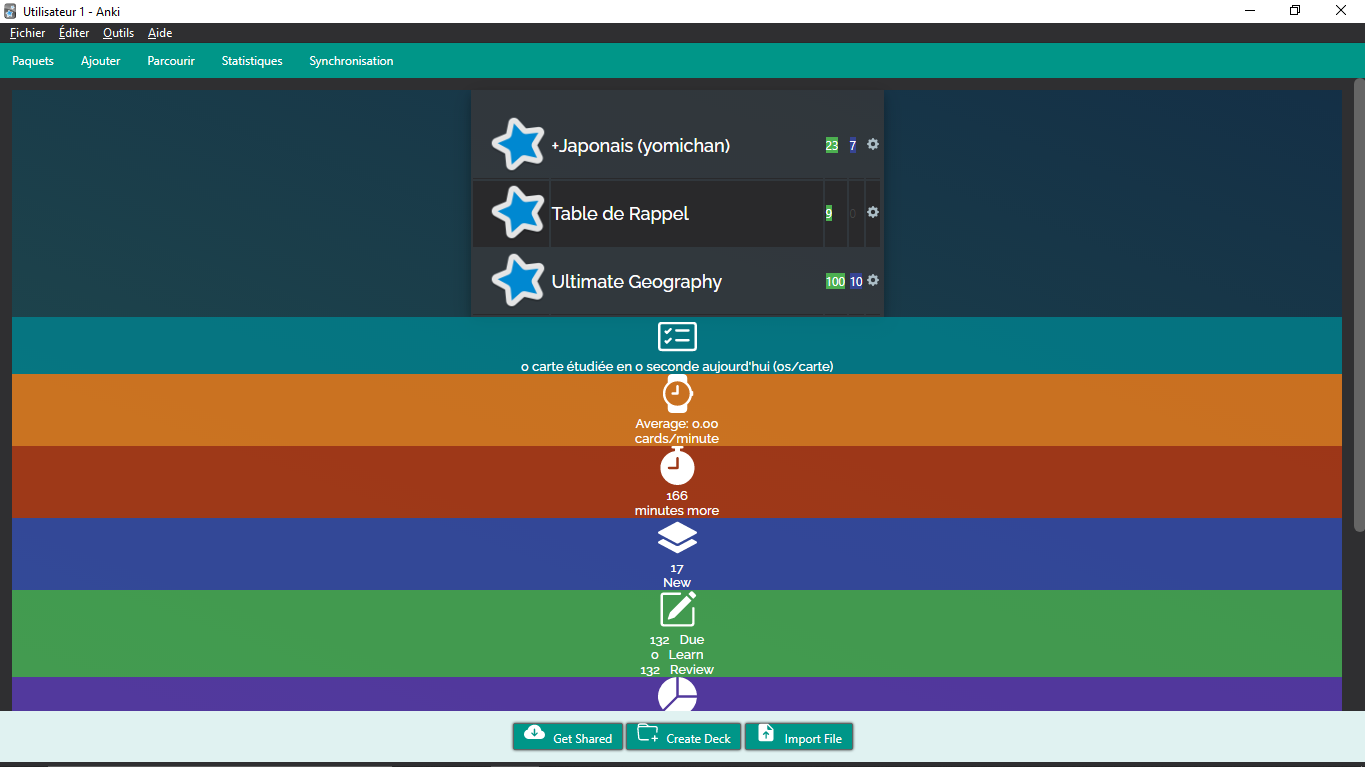Click the '132 Review' text
The width and height of the screenshot is (1365, 767).
(677, 669)
